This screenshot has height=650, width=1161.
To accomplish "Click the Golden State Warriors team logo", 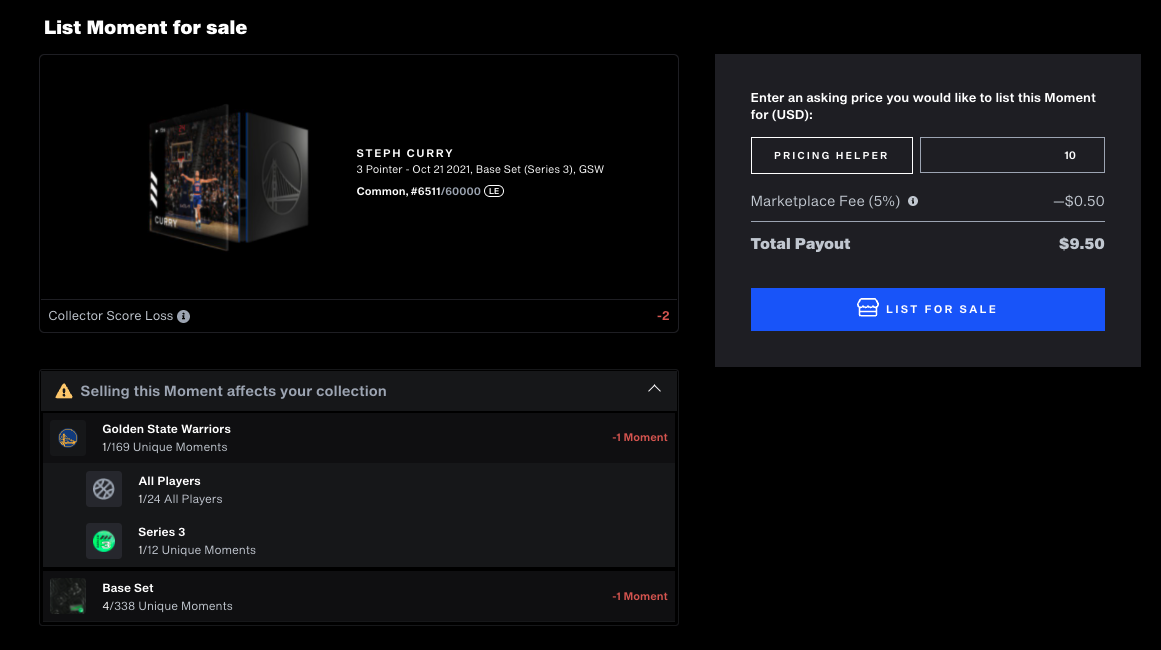I will coord(68,438).
